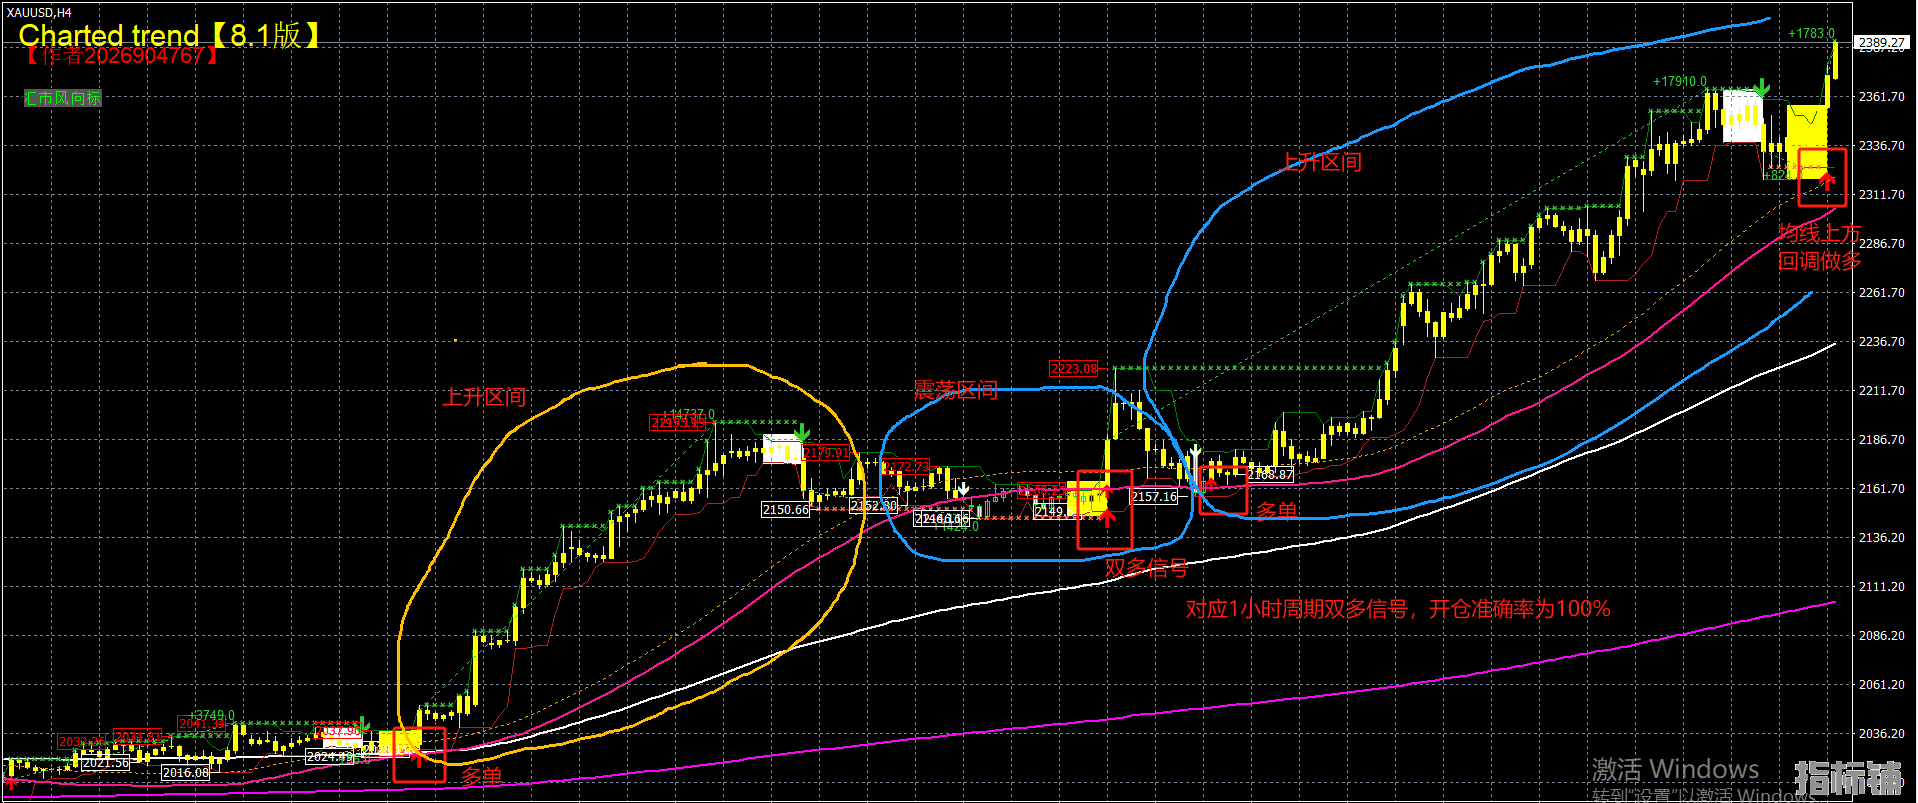Viewport: 1918px width, 803px height.
Task: Click the 2136.20 price axis value
Action: tap(1881, 538)
